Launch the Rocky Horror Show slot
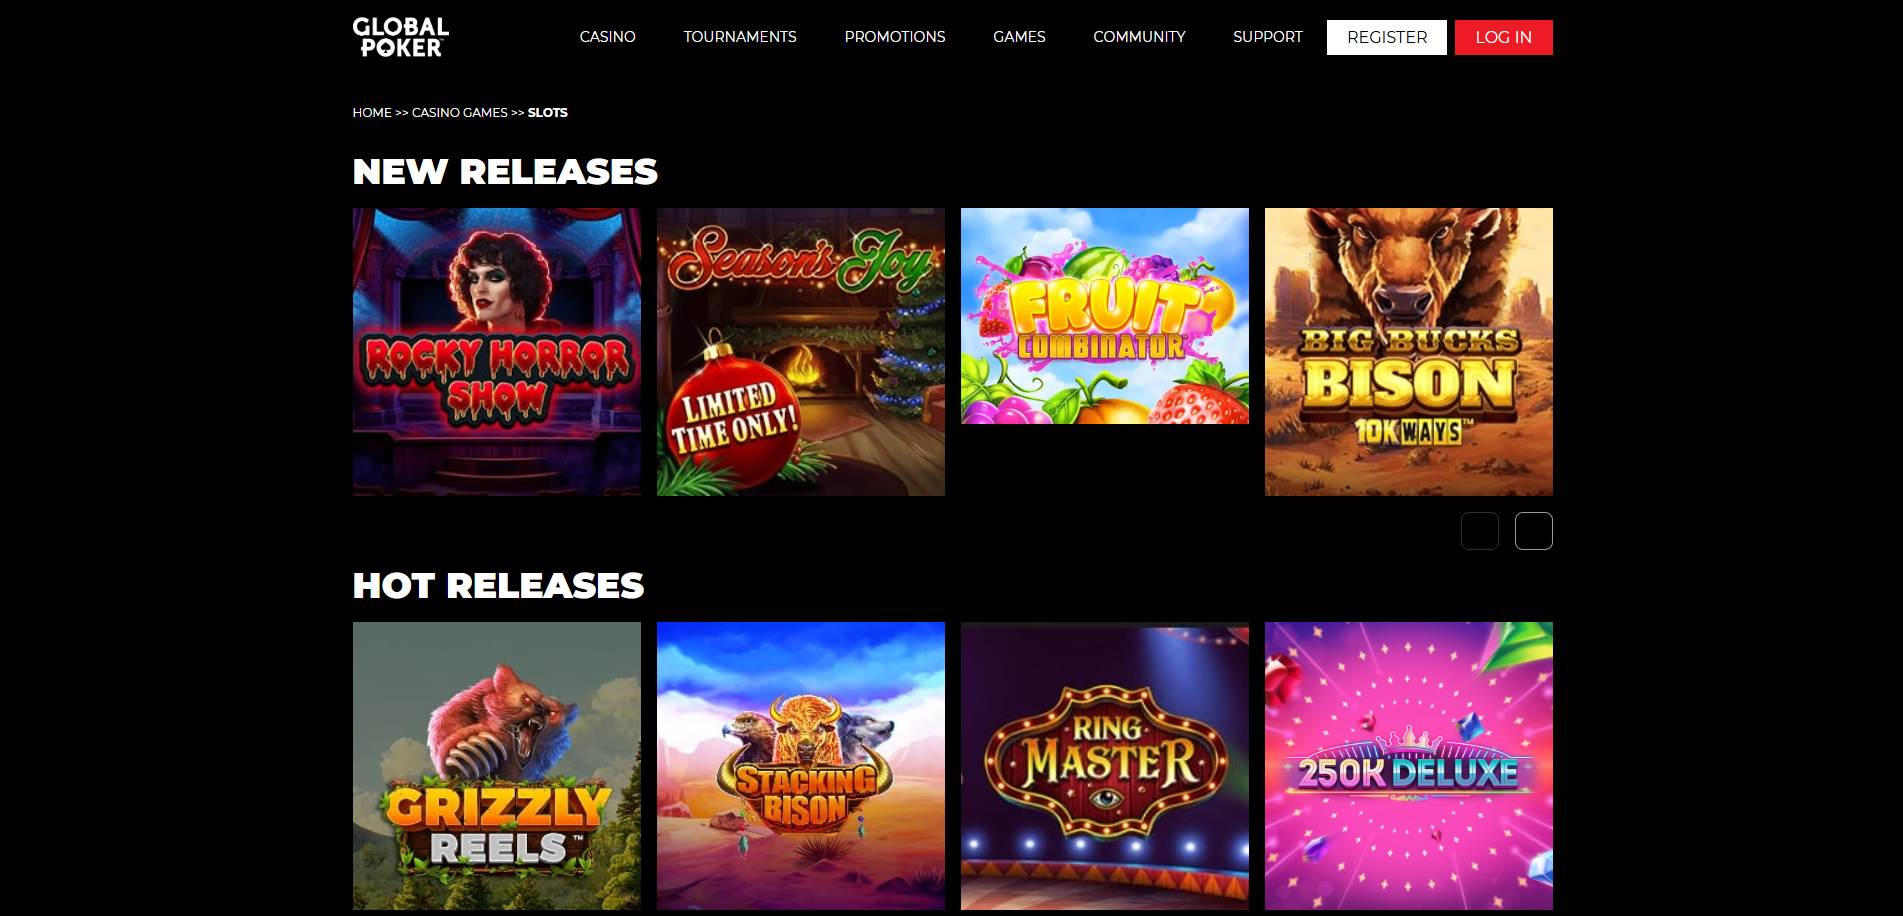The image size is (1903, 916). coord(497,352)
